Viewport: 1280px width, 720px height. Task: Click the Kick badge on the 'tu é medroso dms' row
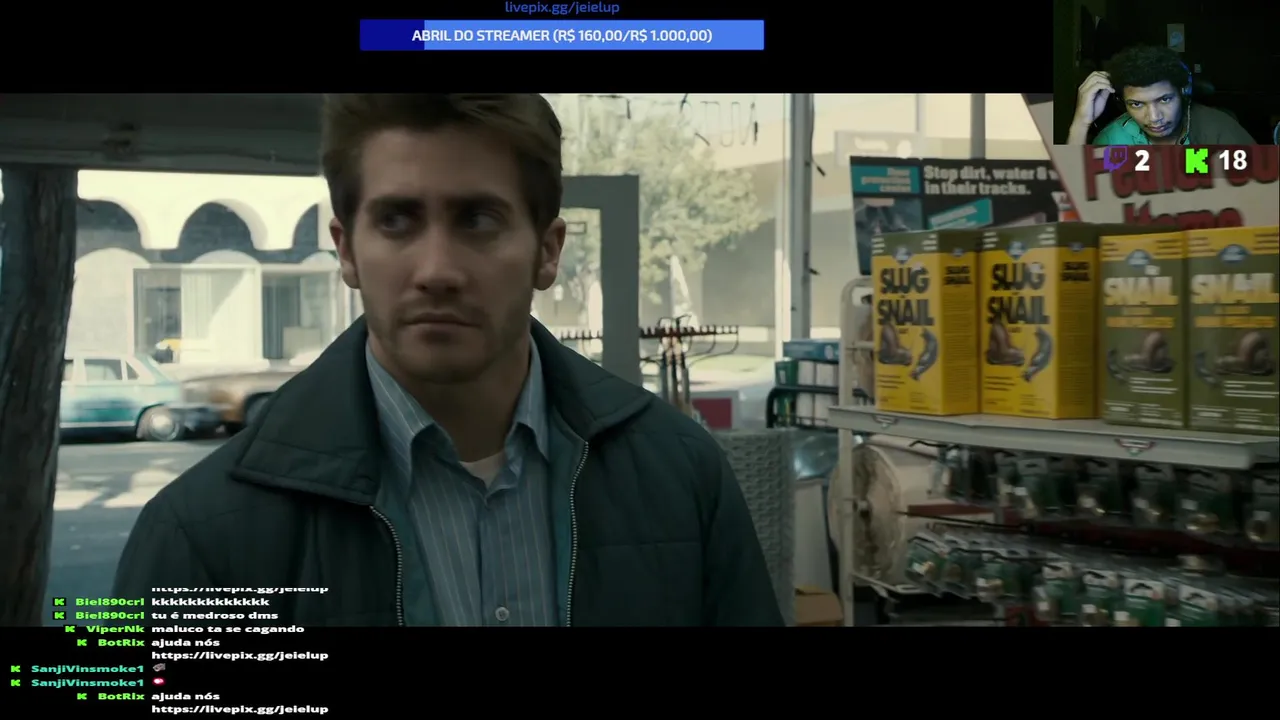pos(59,615)
